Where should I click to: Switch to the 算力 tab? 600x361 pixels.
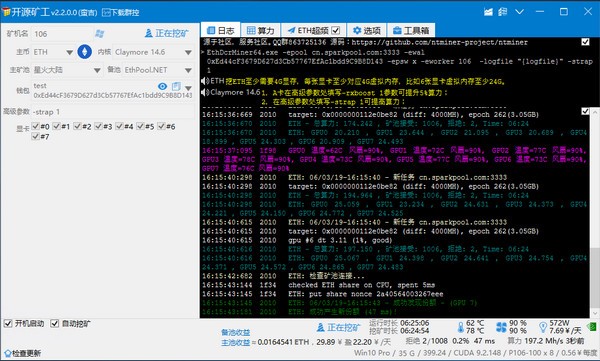(x=261, y=30)
